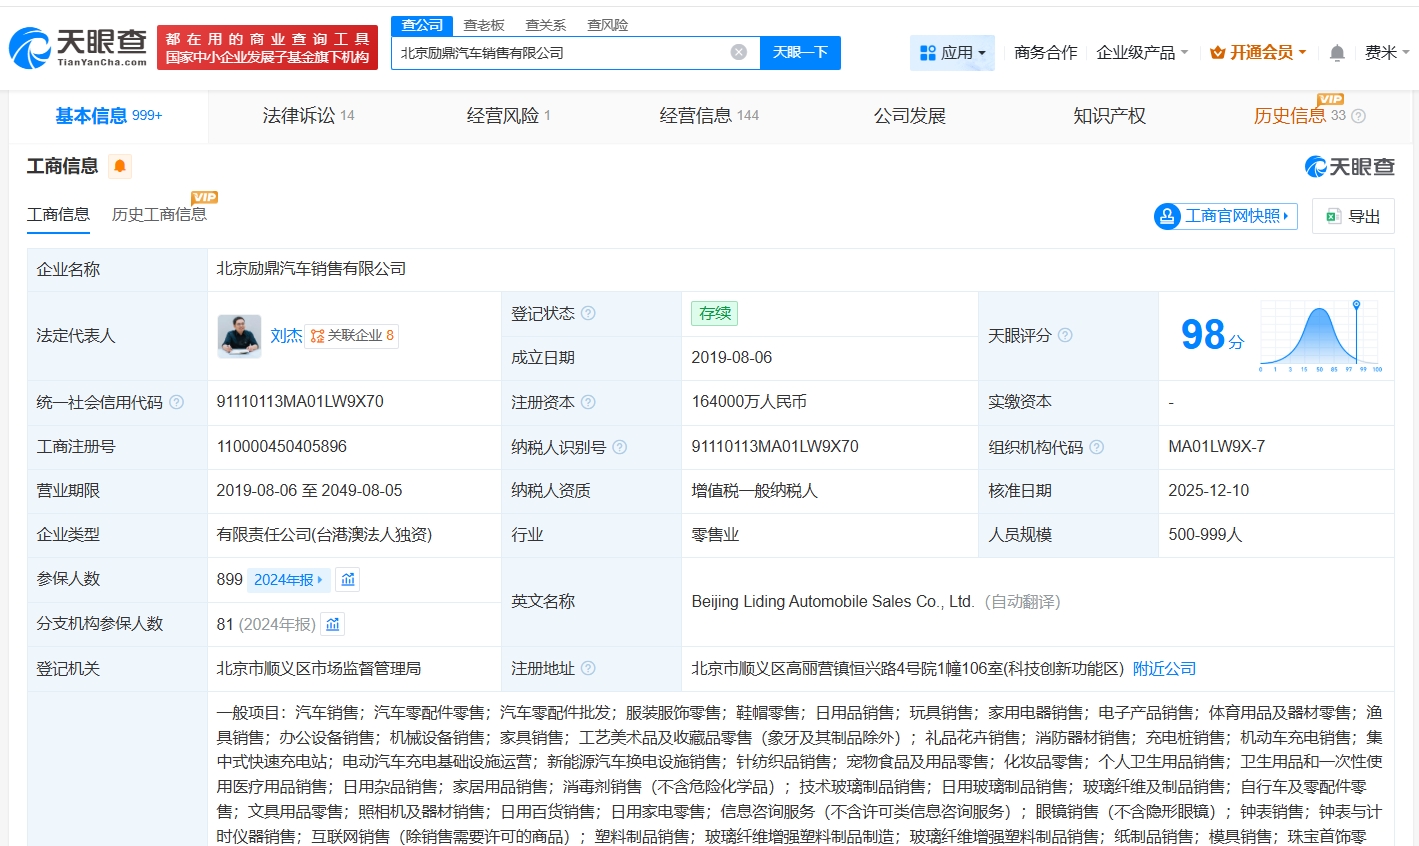Clear the search box with X icon
Viewport: 1419px width, 846px height.
click(x=738, y=52)
